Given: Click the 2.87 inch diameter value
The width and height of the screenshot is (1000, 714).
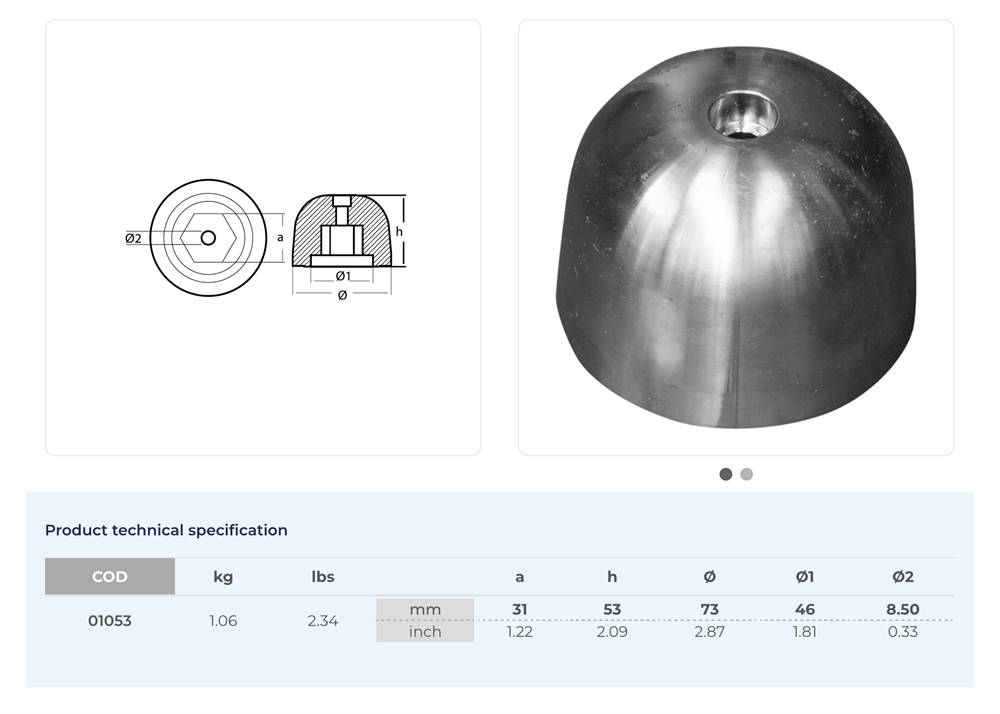Looking at the screenshot, I should 709,632.
